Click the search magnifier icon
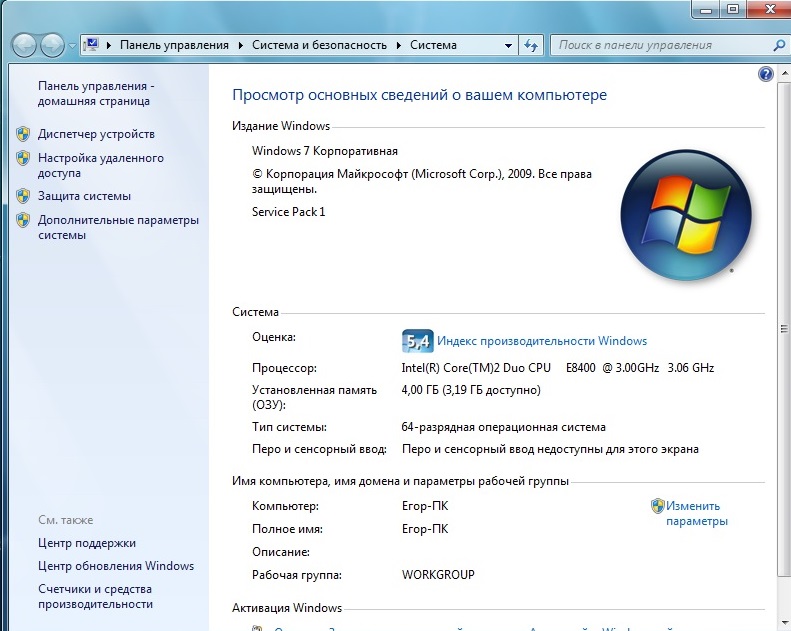The height and width of the screenshot is (631, 791). click(779, 45)
